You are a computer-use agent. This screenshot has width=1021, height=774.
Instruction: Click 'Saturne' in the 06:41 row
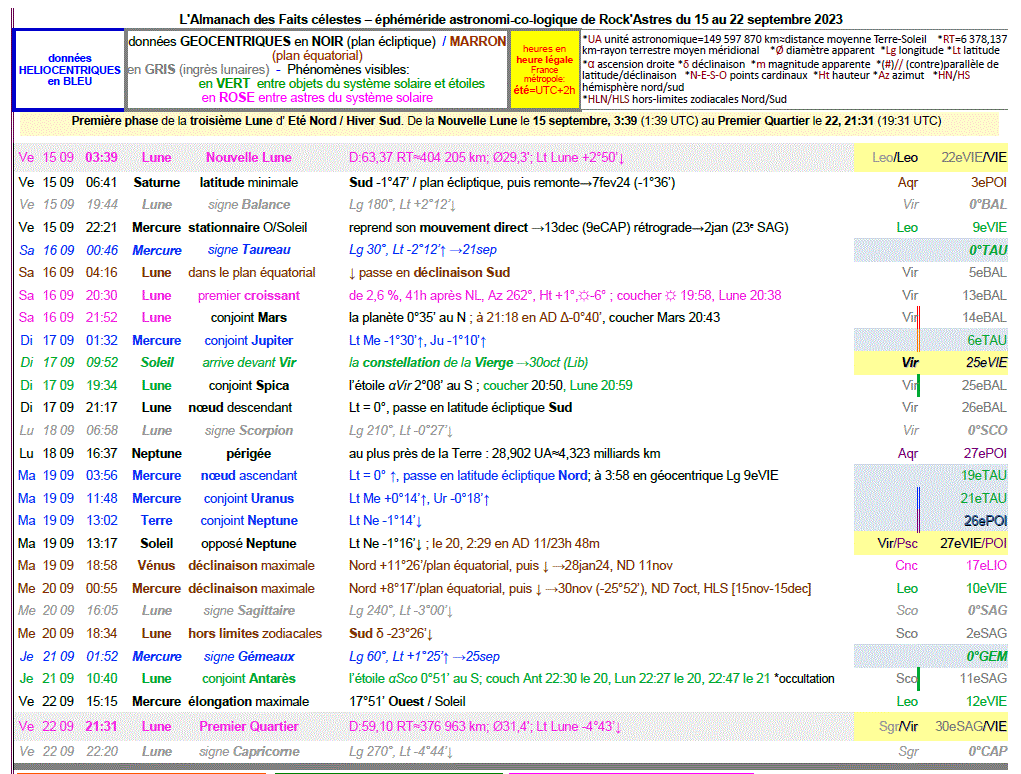156,182
